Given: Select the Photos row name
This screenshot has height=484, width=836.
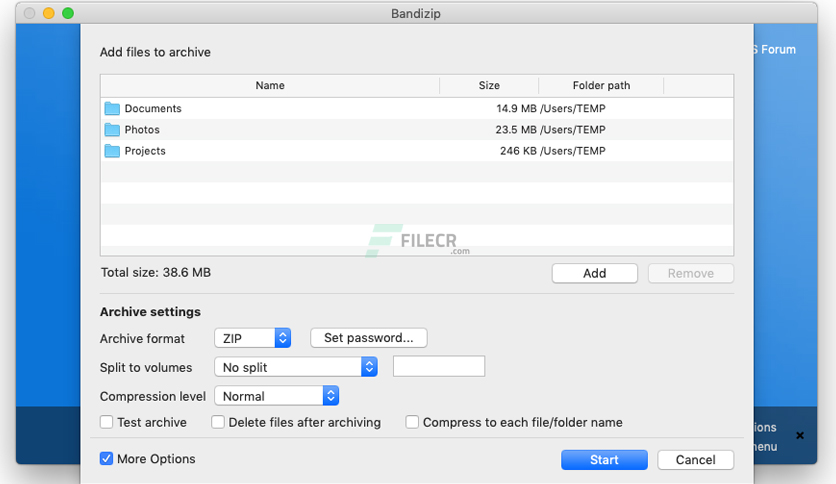Looking at the screenshot, I should tap(142, 130).
